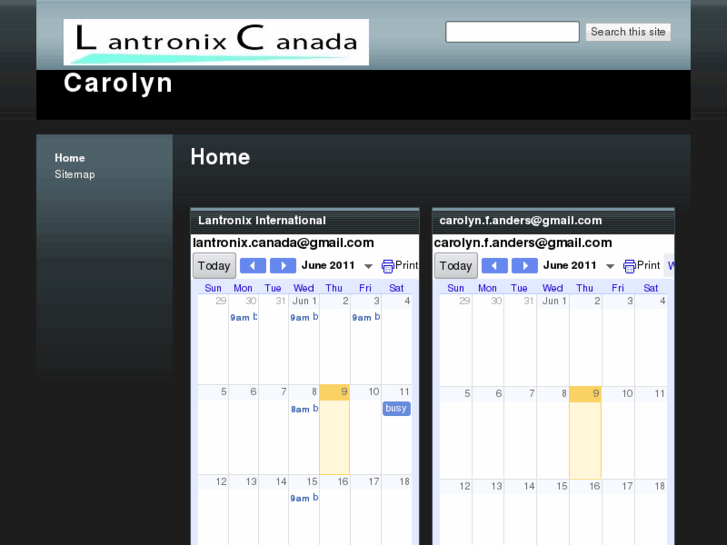727x545 pixels.
Task: Click the Sun column header in lantronix.canada calendar
Action: tap(213, 288)
